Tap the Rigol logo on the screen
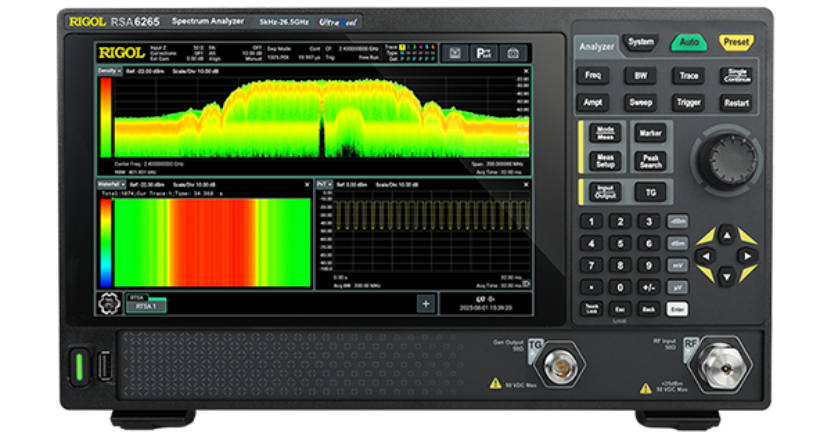Screen dimensions: 831x444 [x=121, y=53]
